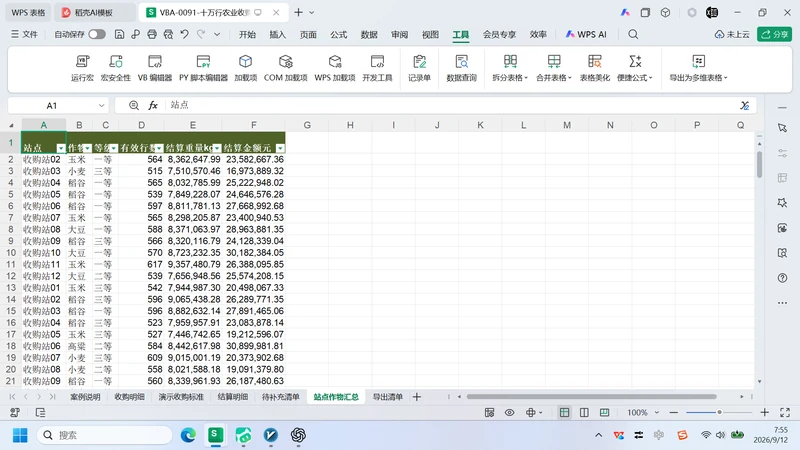The width and height of the screenshot is (800, 450).
Task: Open 宏安全性 macro security settings
Action: [x=116, y=68]
